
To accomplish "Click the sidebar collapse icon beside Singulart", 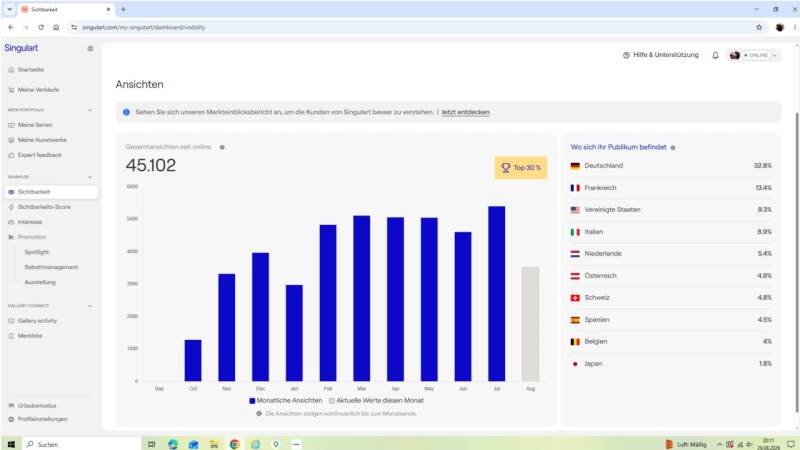I will (x=90, y=48).
